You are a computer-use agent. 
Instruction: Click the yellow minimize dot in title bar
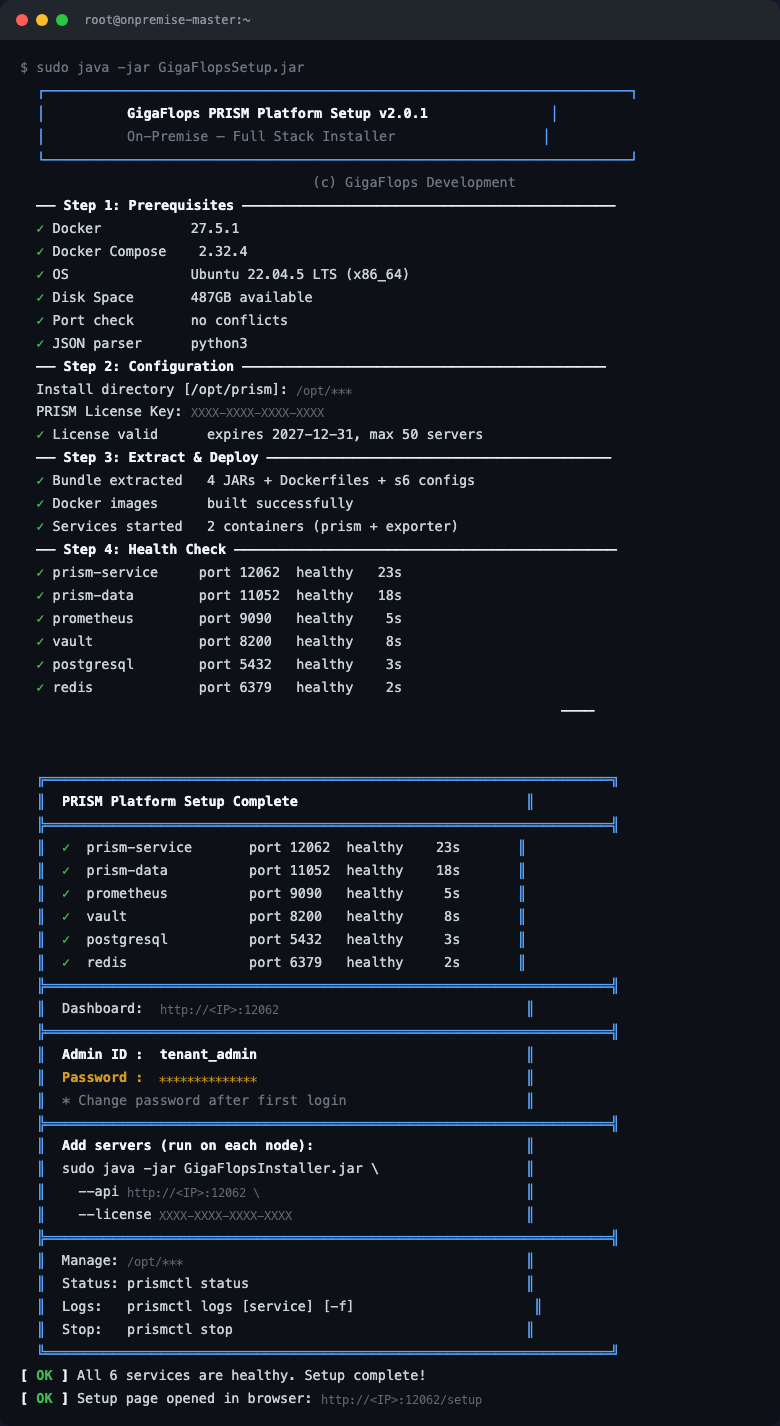[x=42, y=20]
